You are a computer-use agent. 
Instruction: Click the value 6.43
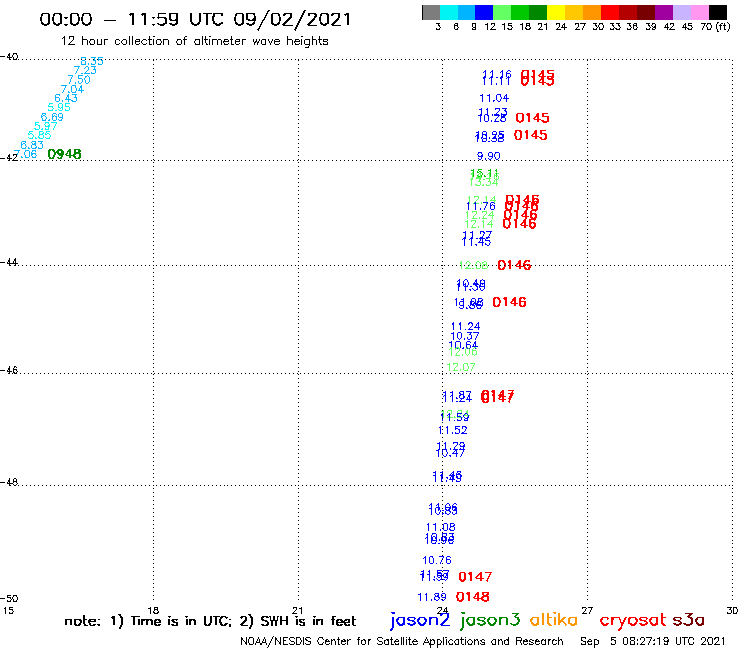tap(66, 98)
